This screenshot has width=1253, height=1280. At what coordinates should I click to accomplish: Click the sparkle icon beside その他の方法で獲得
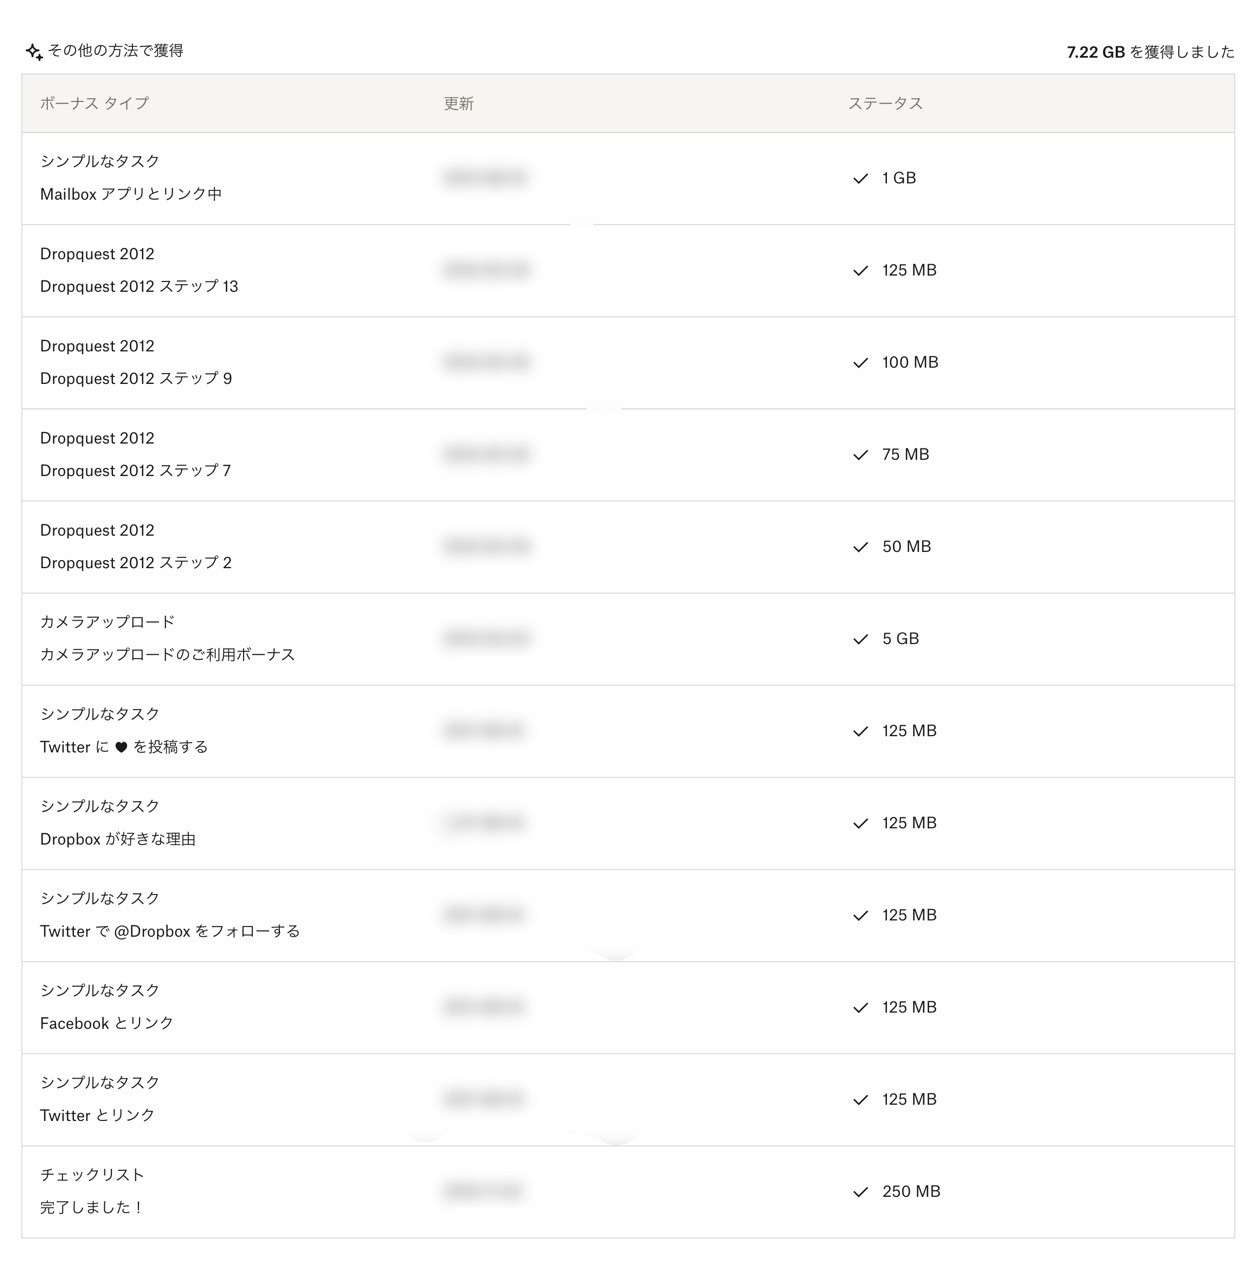(x=34, y=52)
